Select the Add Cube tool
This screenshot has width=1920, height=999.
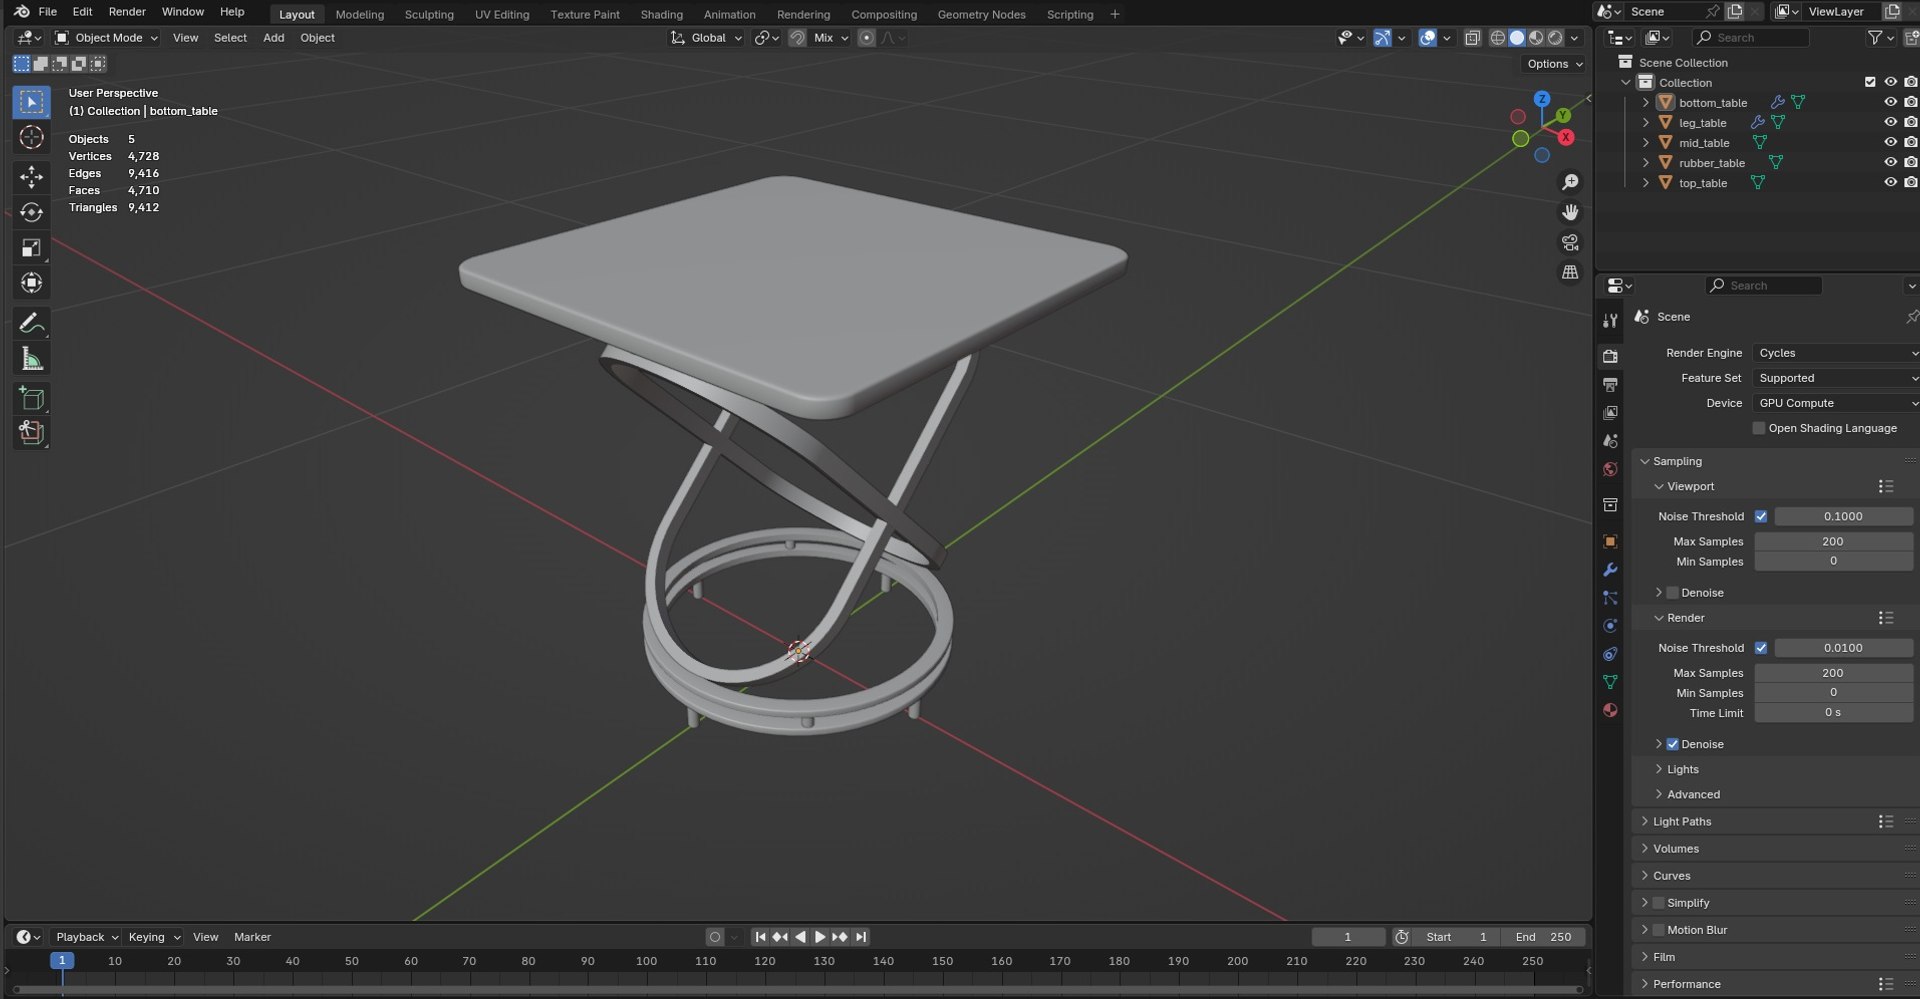click(x=31, y=398)
